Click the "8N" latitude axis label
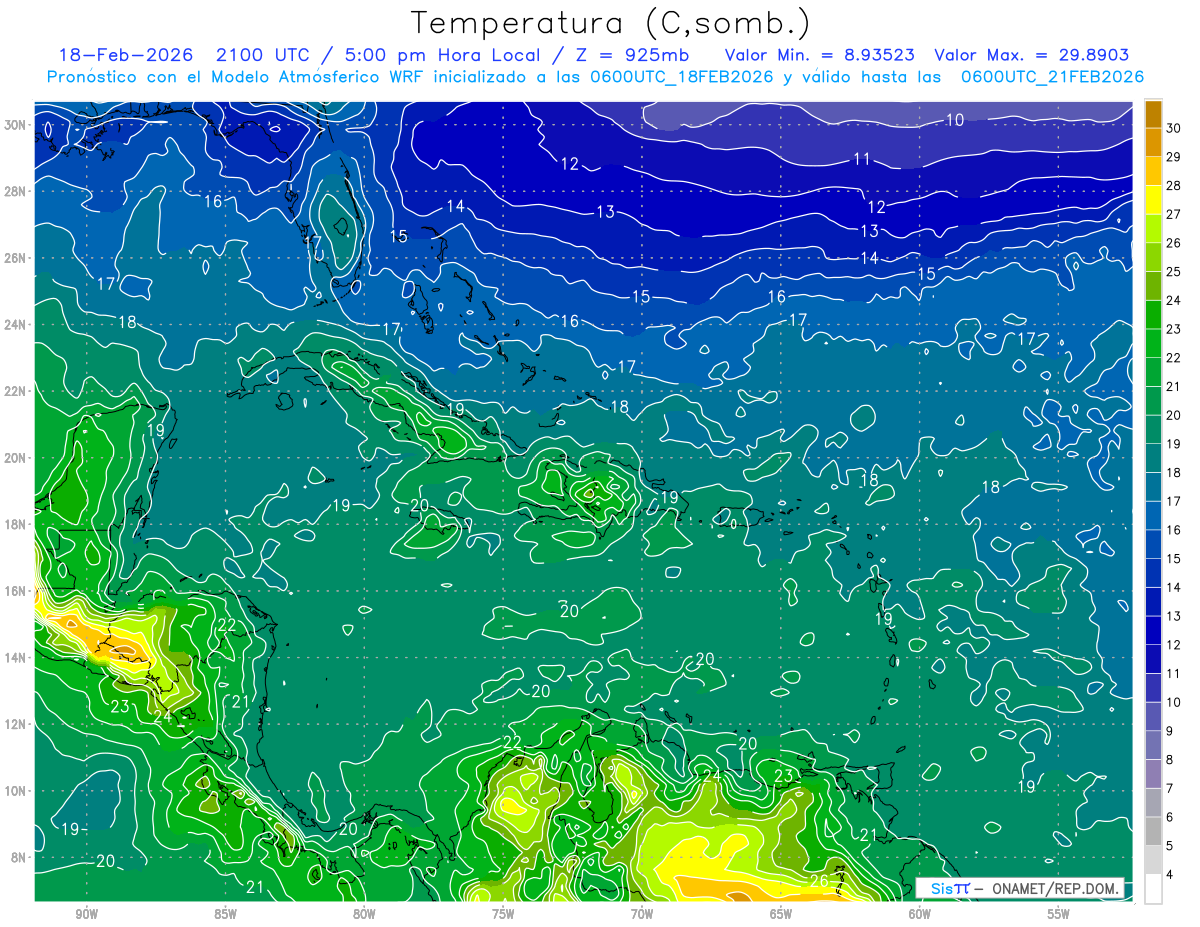1200x927 pixels. click(x=18, y=858)
